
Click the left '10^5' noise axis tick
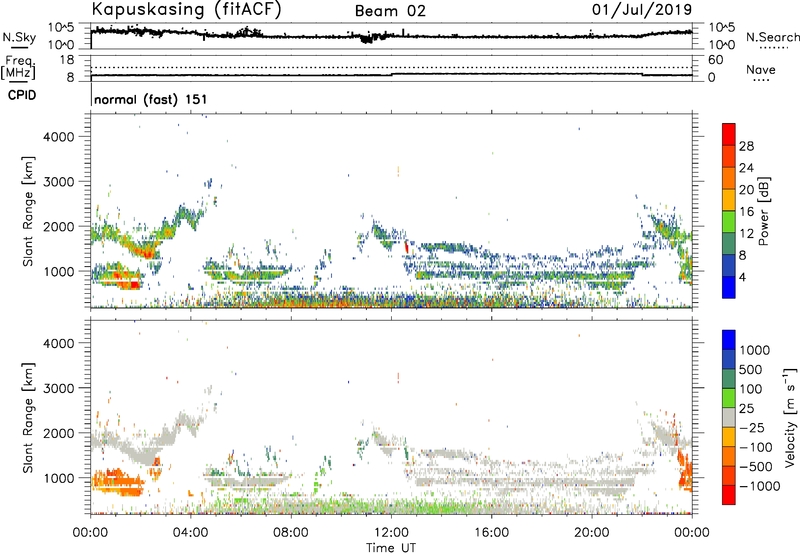(61, 27)
